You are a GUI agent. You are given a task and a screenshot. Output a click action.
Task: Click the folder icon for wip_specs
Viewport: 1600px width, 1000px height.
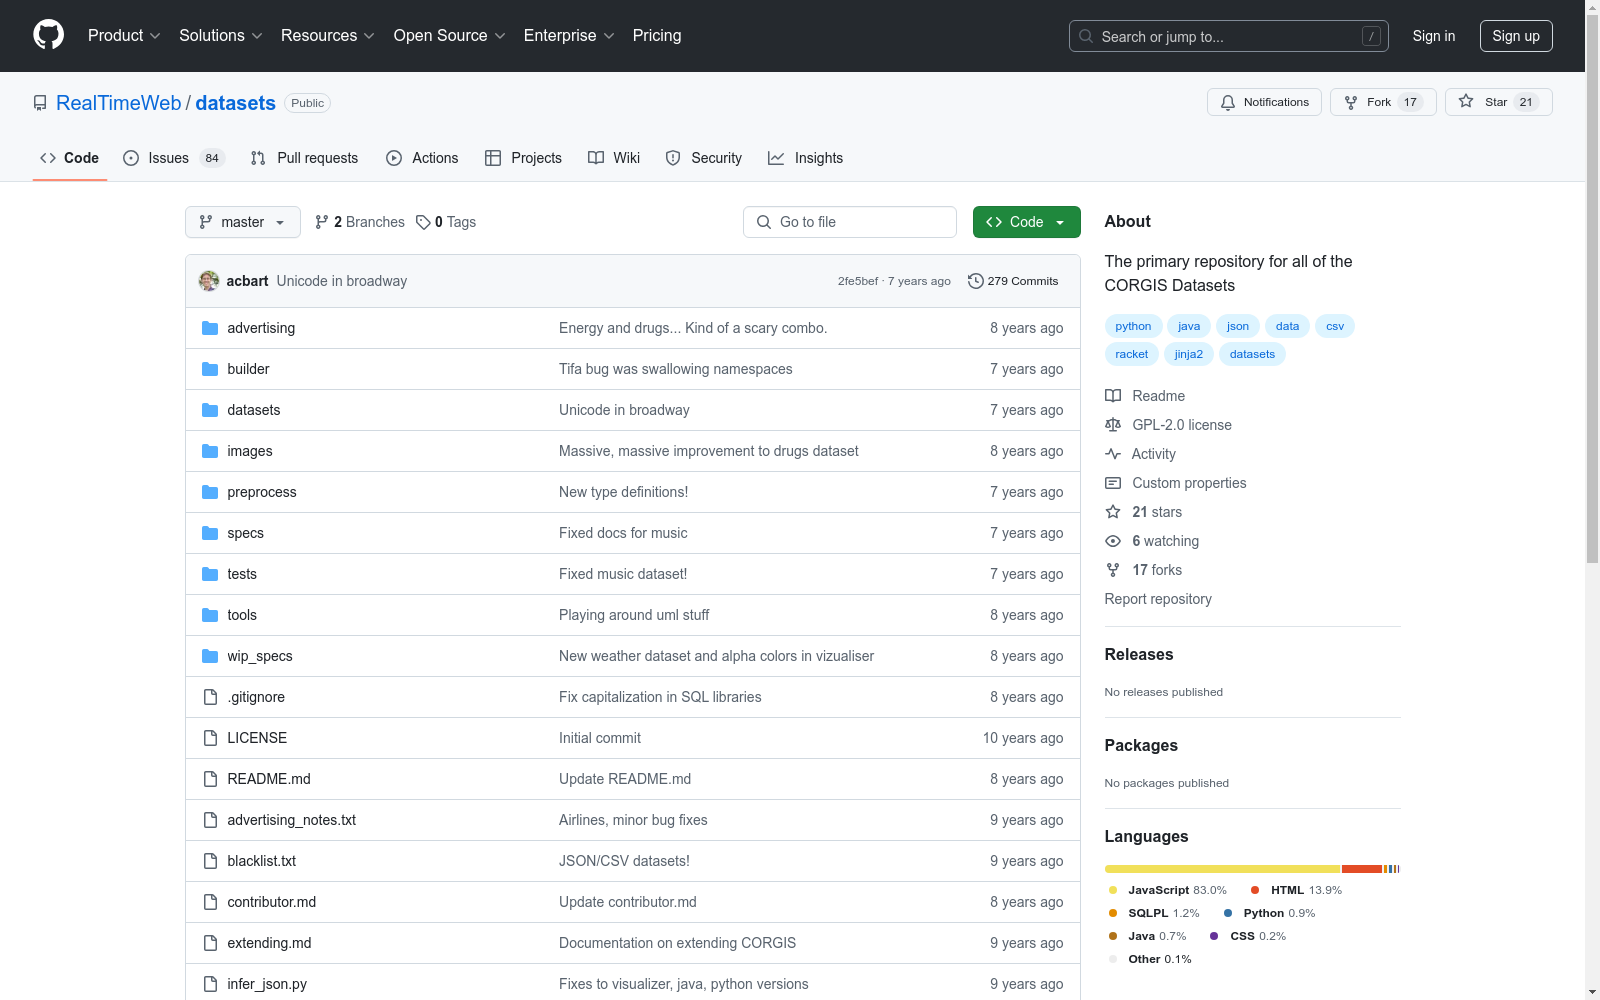point(210,656)
